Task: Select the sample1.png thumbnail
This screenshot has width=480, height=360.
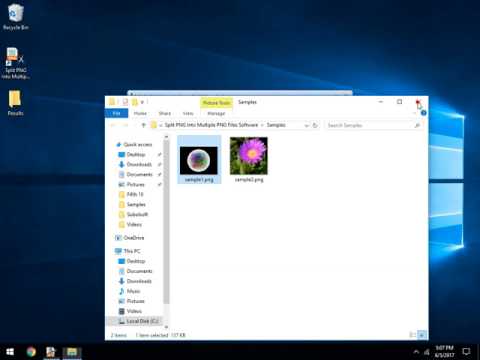Action: 199,160
